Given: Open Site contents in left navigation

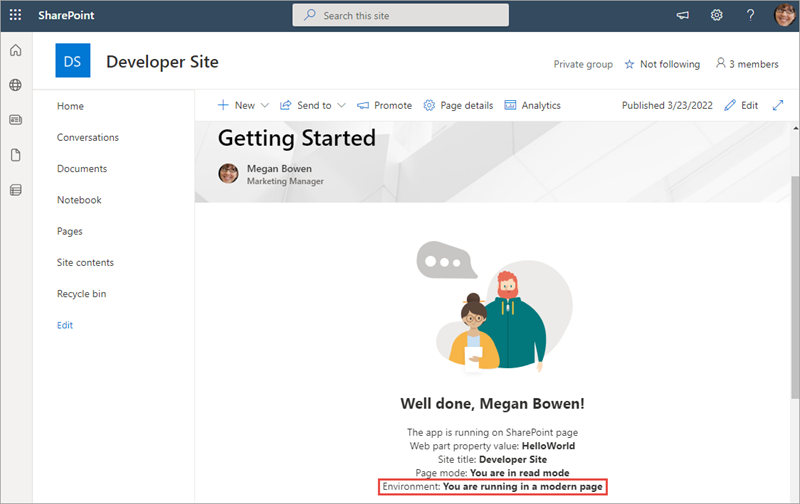Looking at the screenshot, I should point(85,263).
